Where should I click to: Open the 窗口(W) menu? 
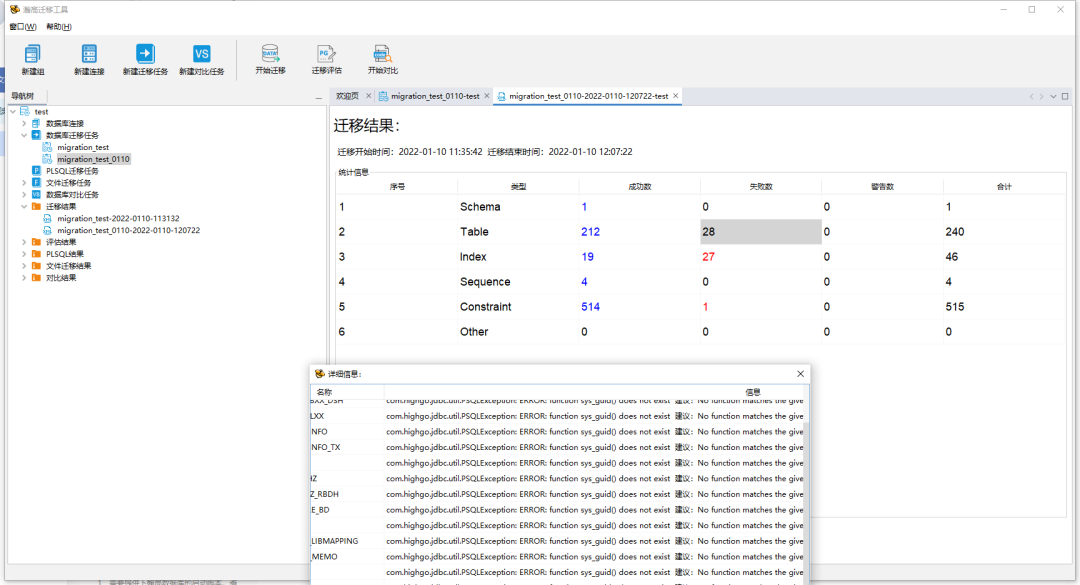coord(23,27)
